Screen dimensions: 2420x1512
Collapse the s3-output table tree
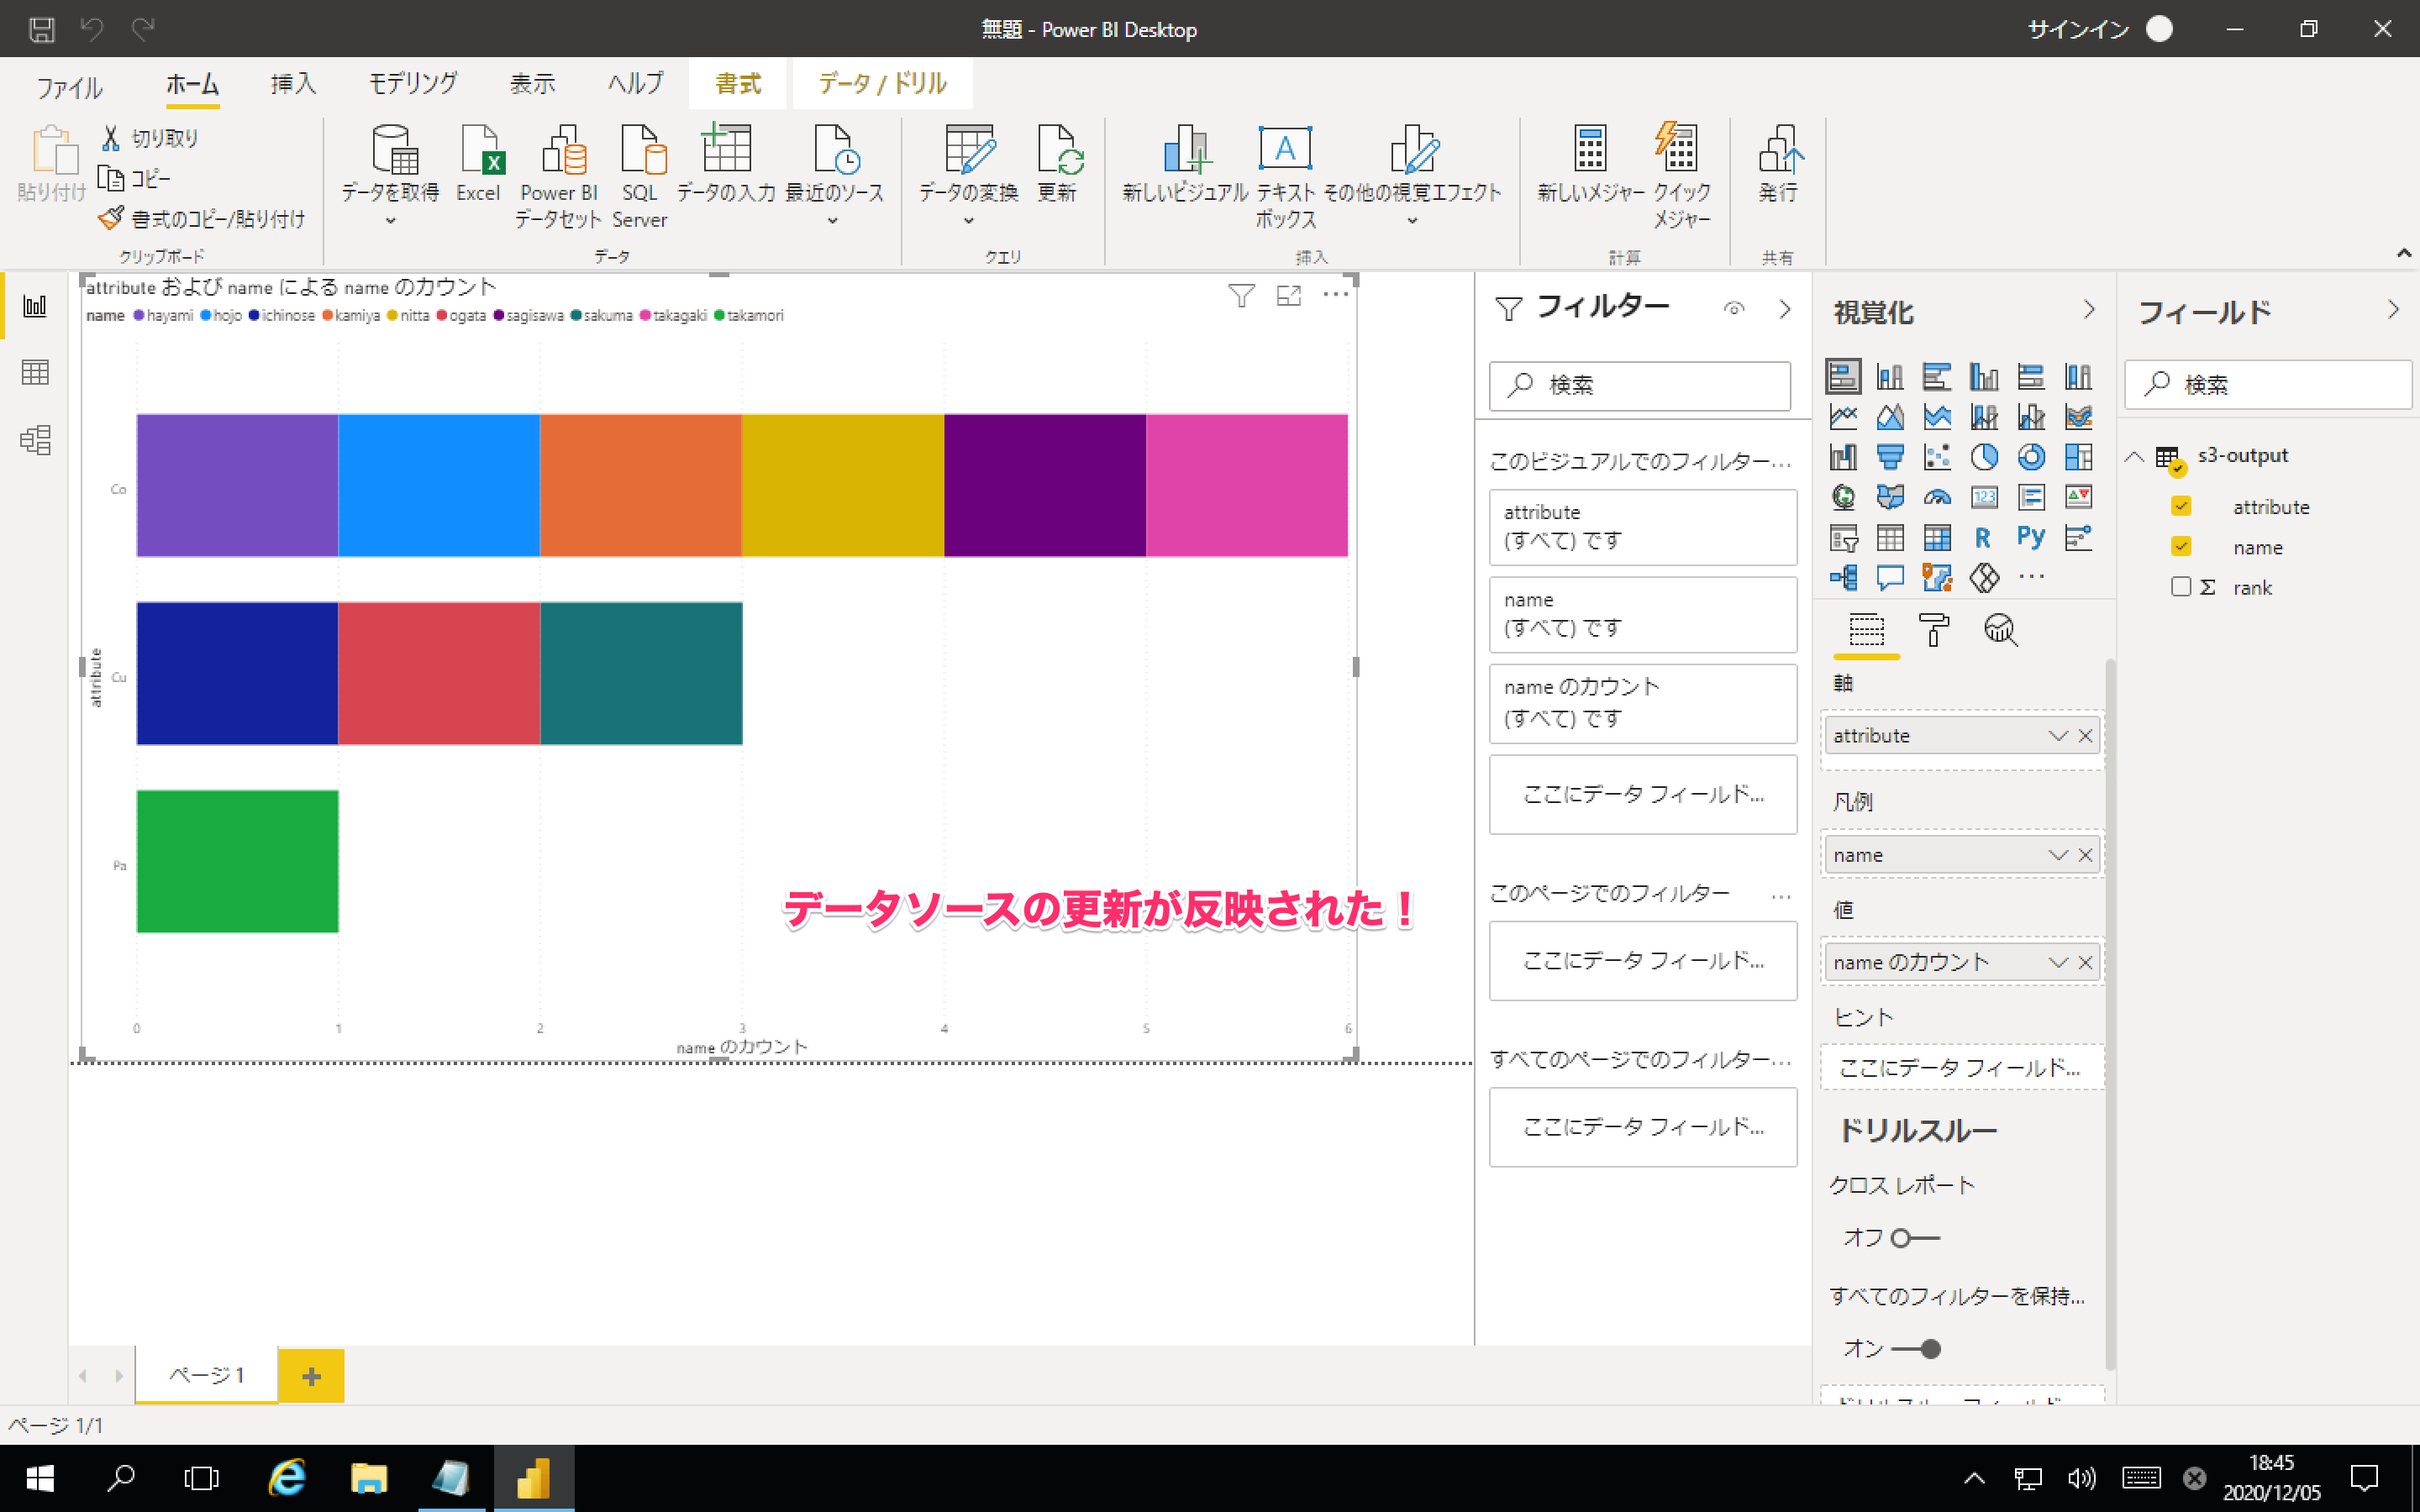[2134, 457]
